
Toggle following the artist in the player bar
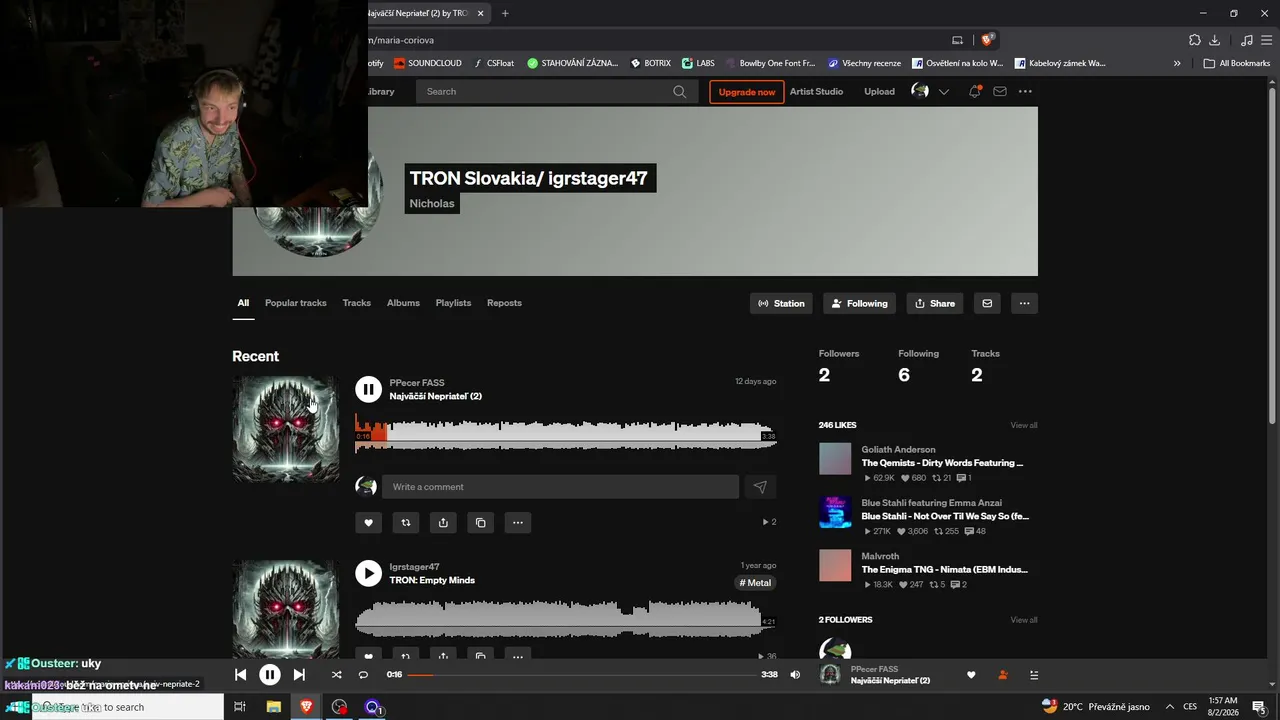(1003, 675)
